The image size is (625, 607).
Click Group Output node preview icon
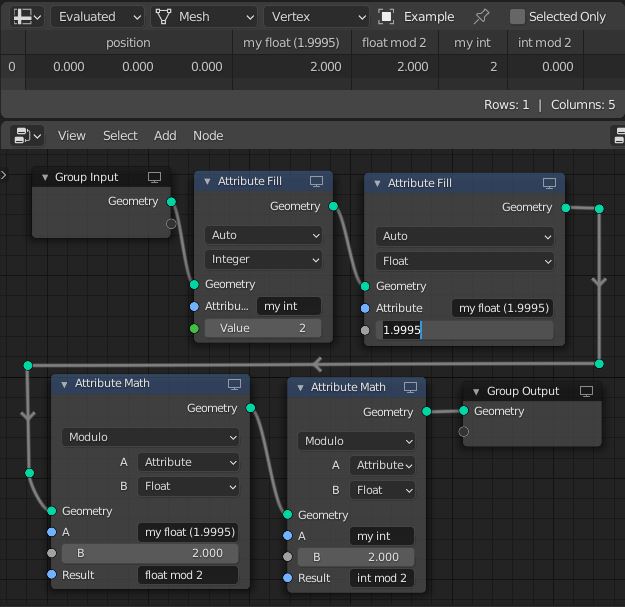pos(586,391)
